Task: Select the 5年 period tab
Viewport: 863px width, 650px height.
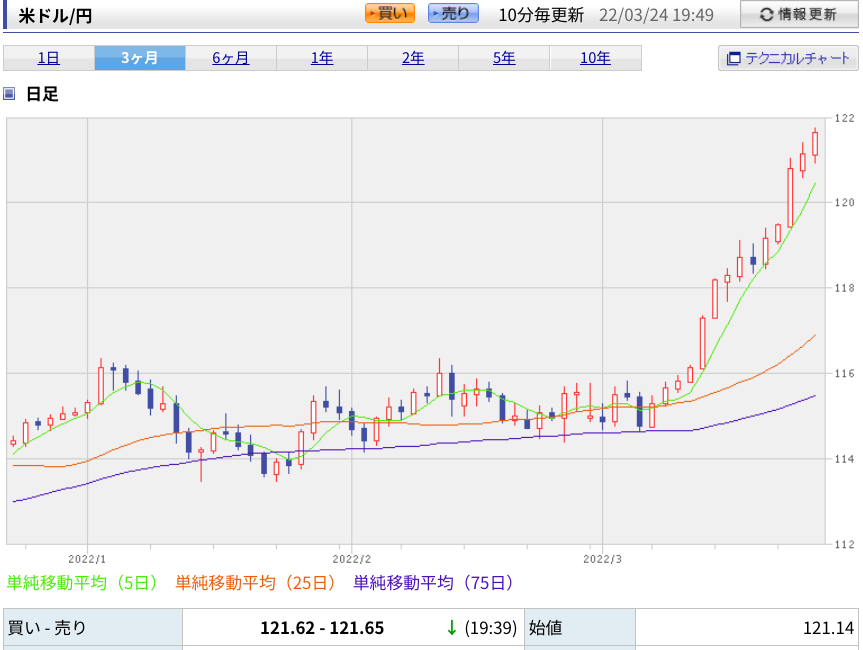Action: click(504, 58)
